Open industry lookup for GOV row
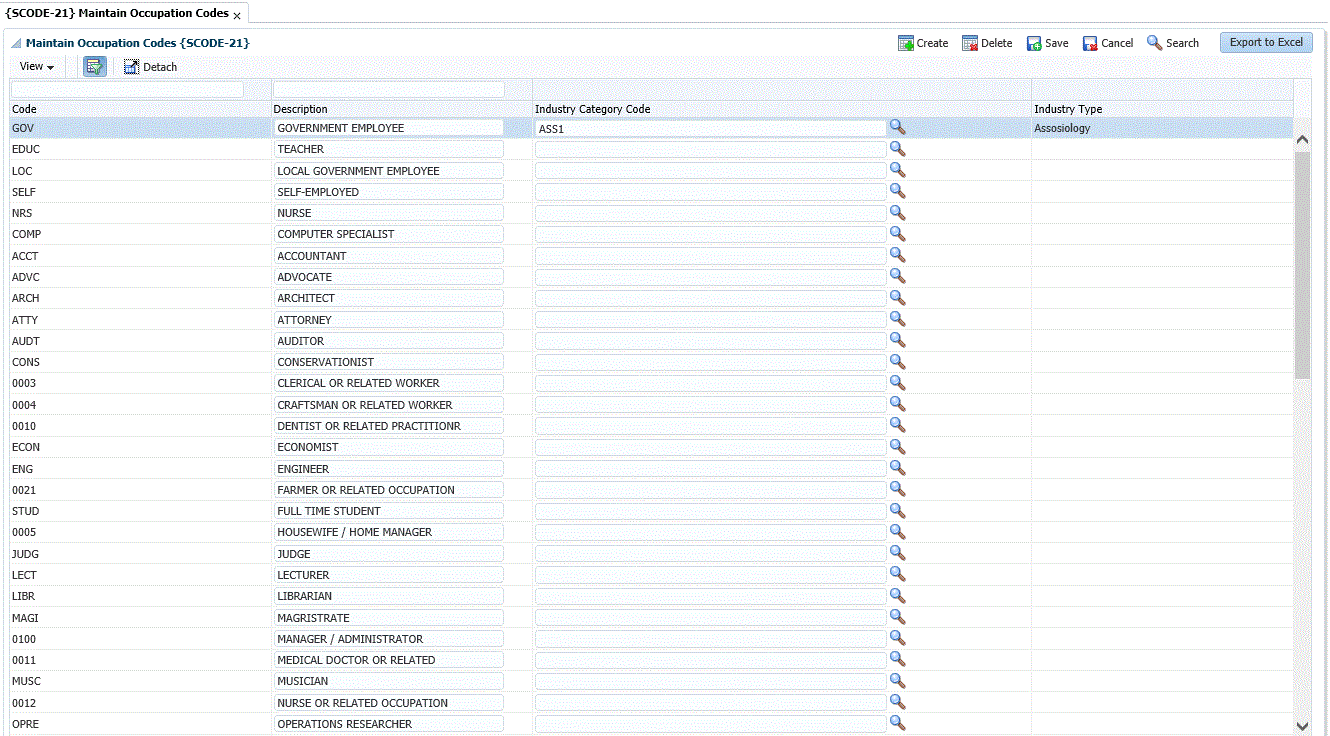The height and width of the screenshot is (736, 1330). click(x=897, y=127)
